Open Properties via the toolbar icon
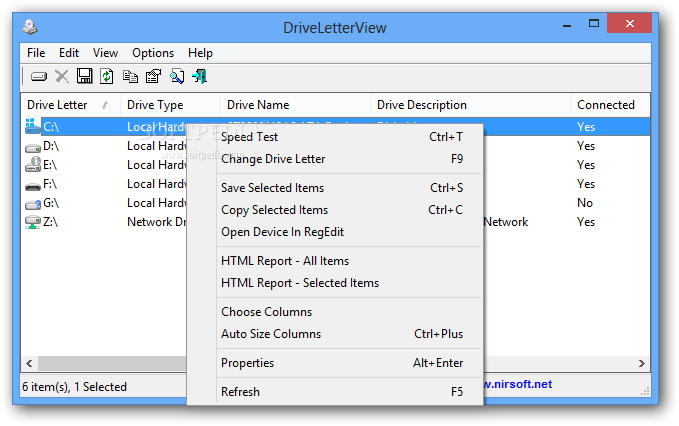 (153, 76)
